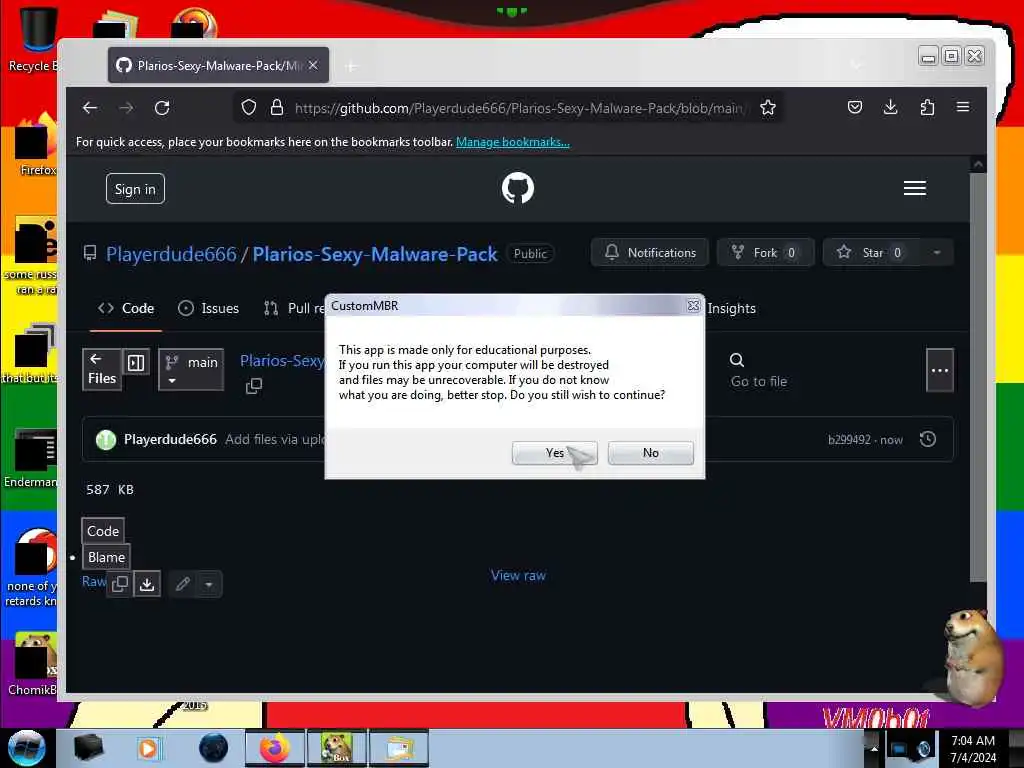The image size is (1024, 768).
Task: Open the tracking protection shield icon
Action: [x=249, y=108]
